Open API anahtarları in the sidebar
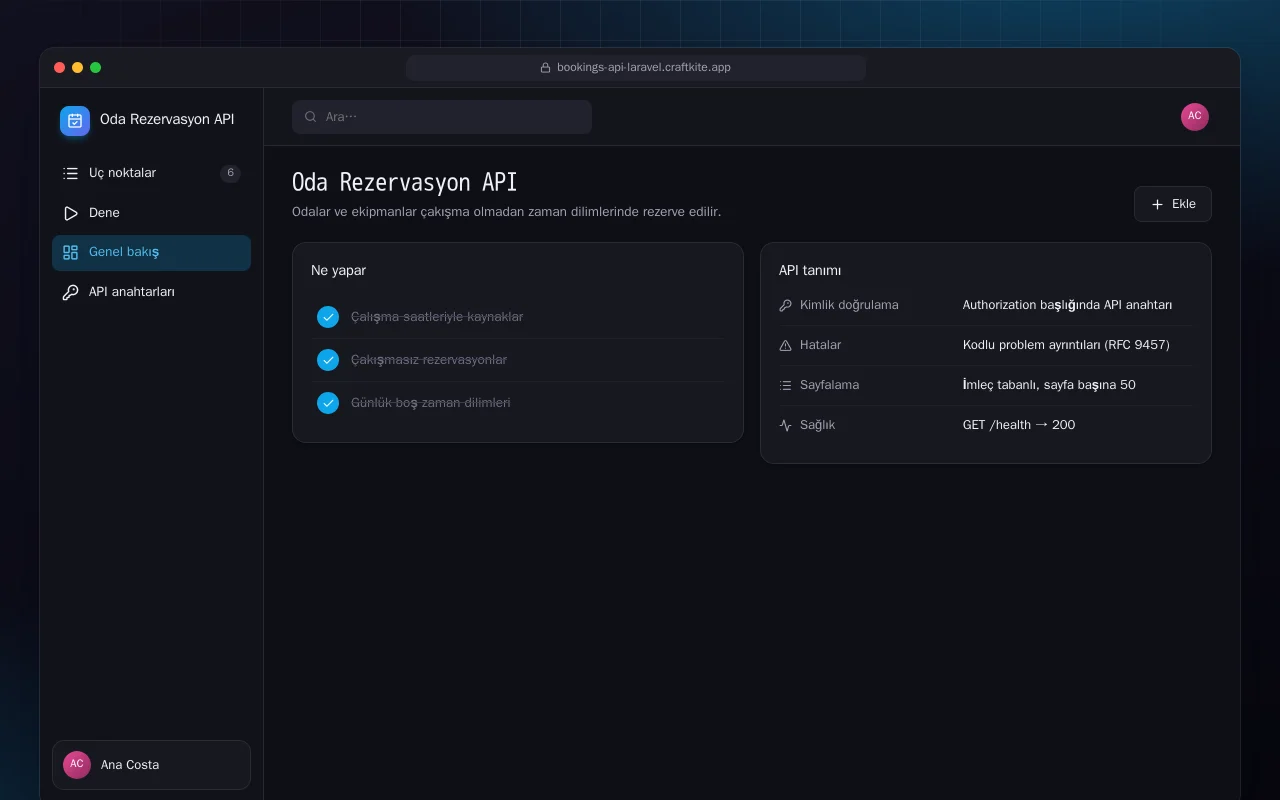 click(x=151, y=293)
